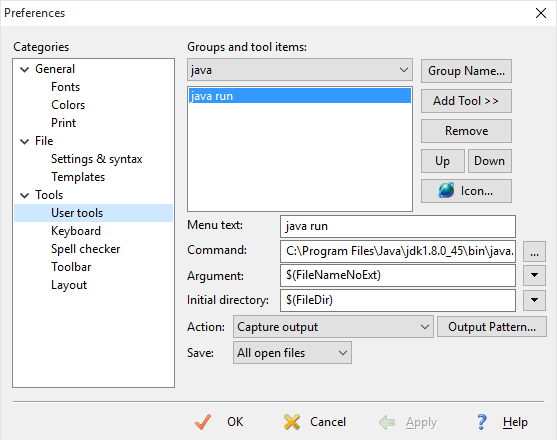Viewport: 557px width, 440px height.
Task: Open the Fonts category
Action: (65, 87)
